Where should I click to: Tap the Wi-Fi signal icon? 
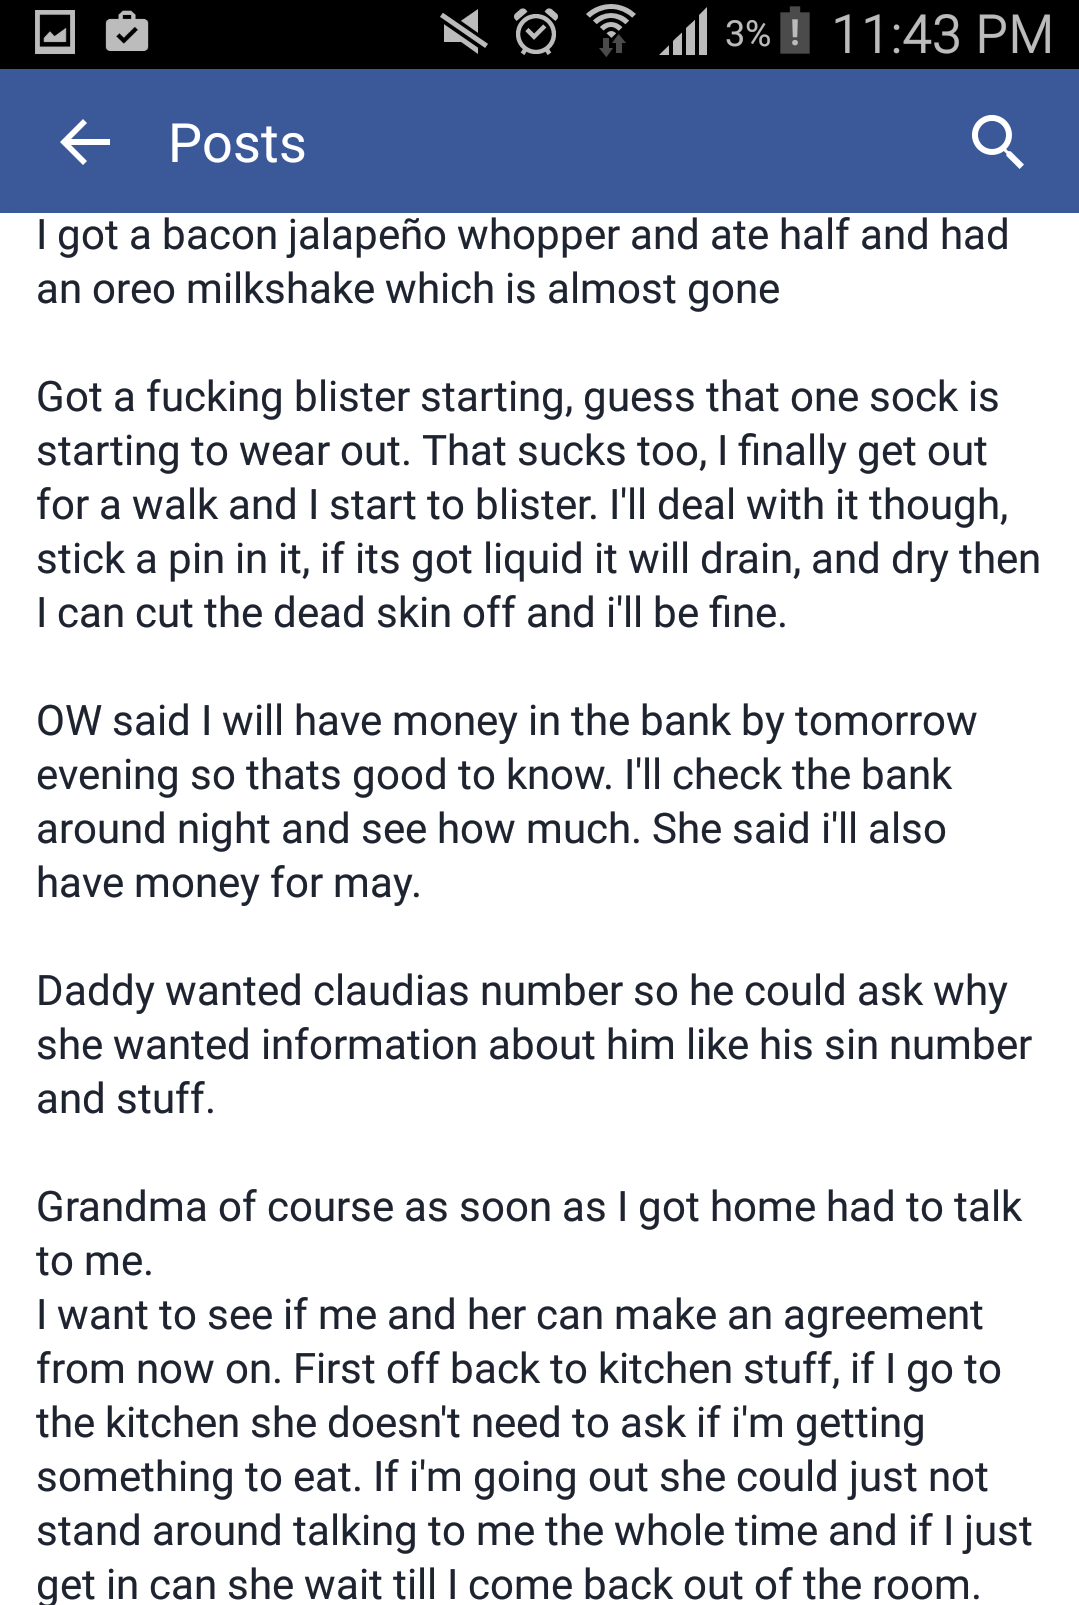tap(611, 30)
